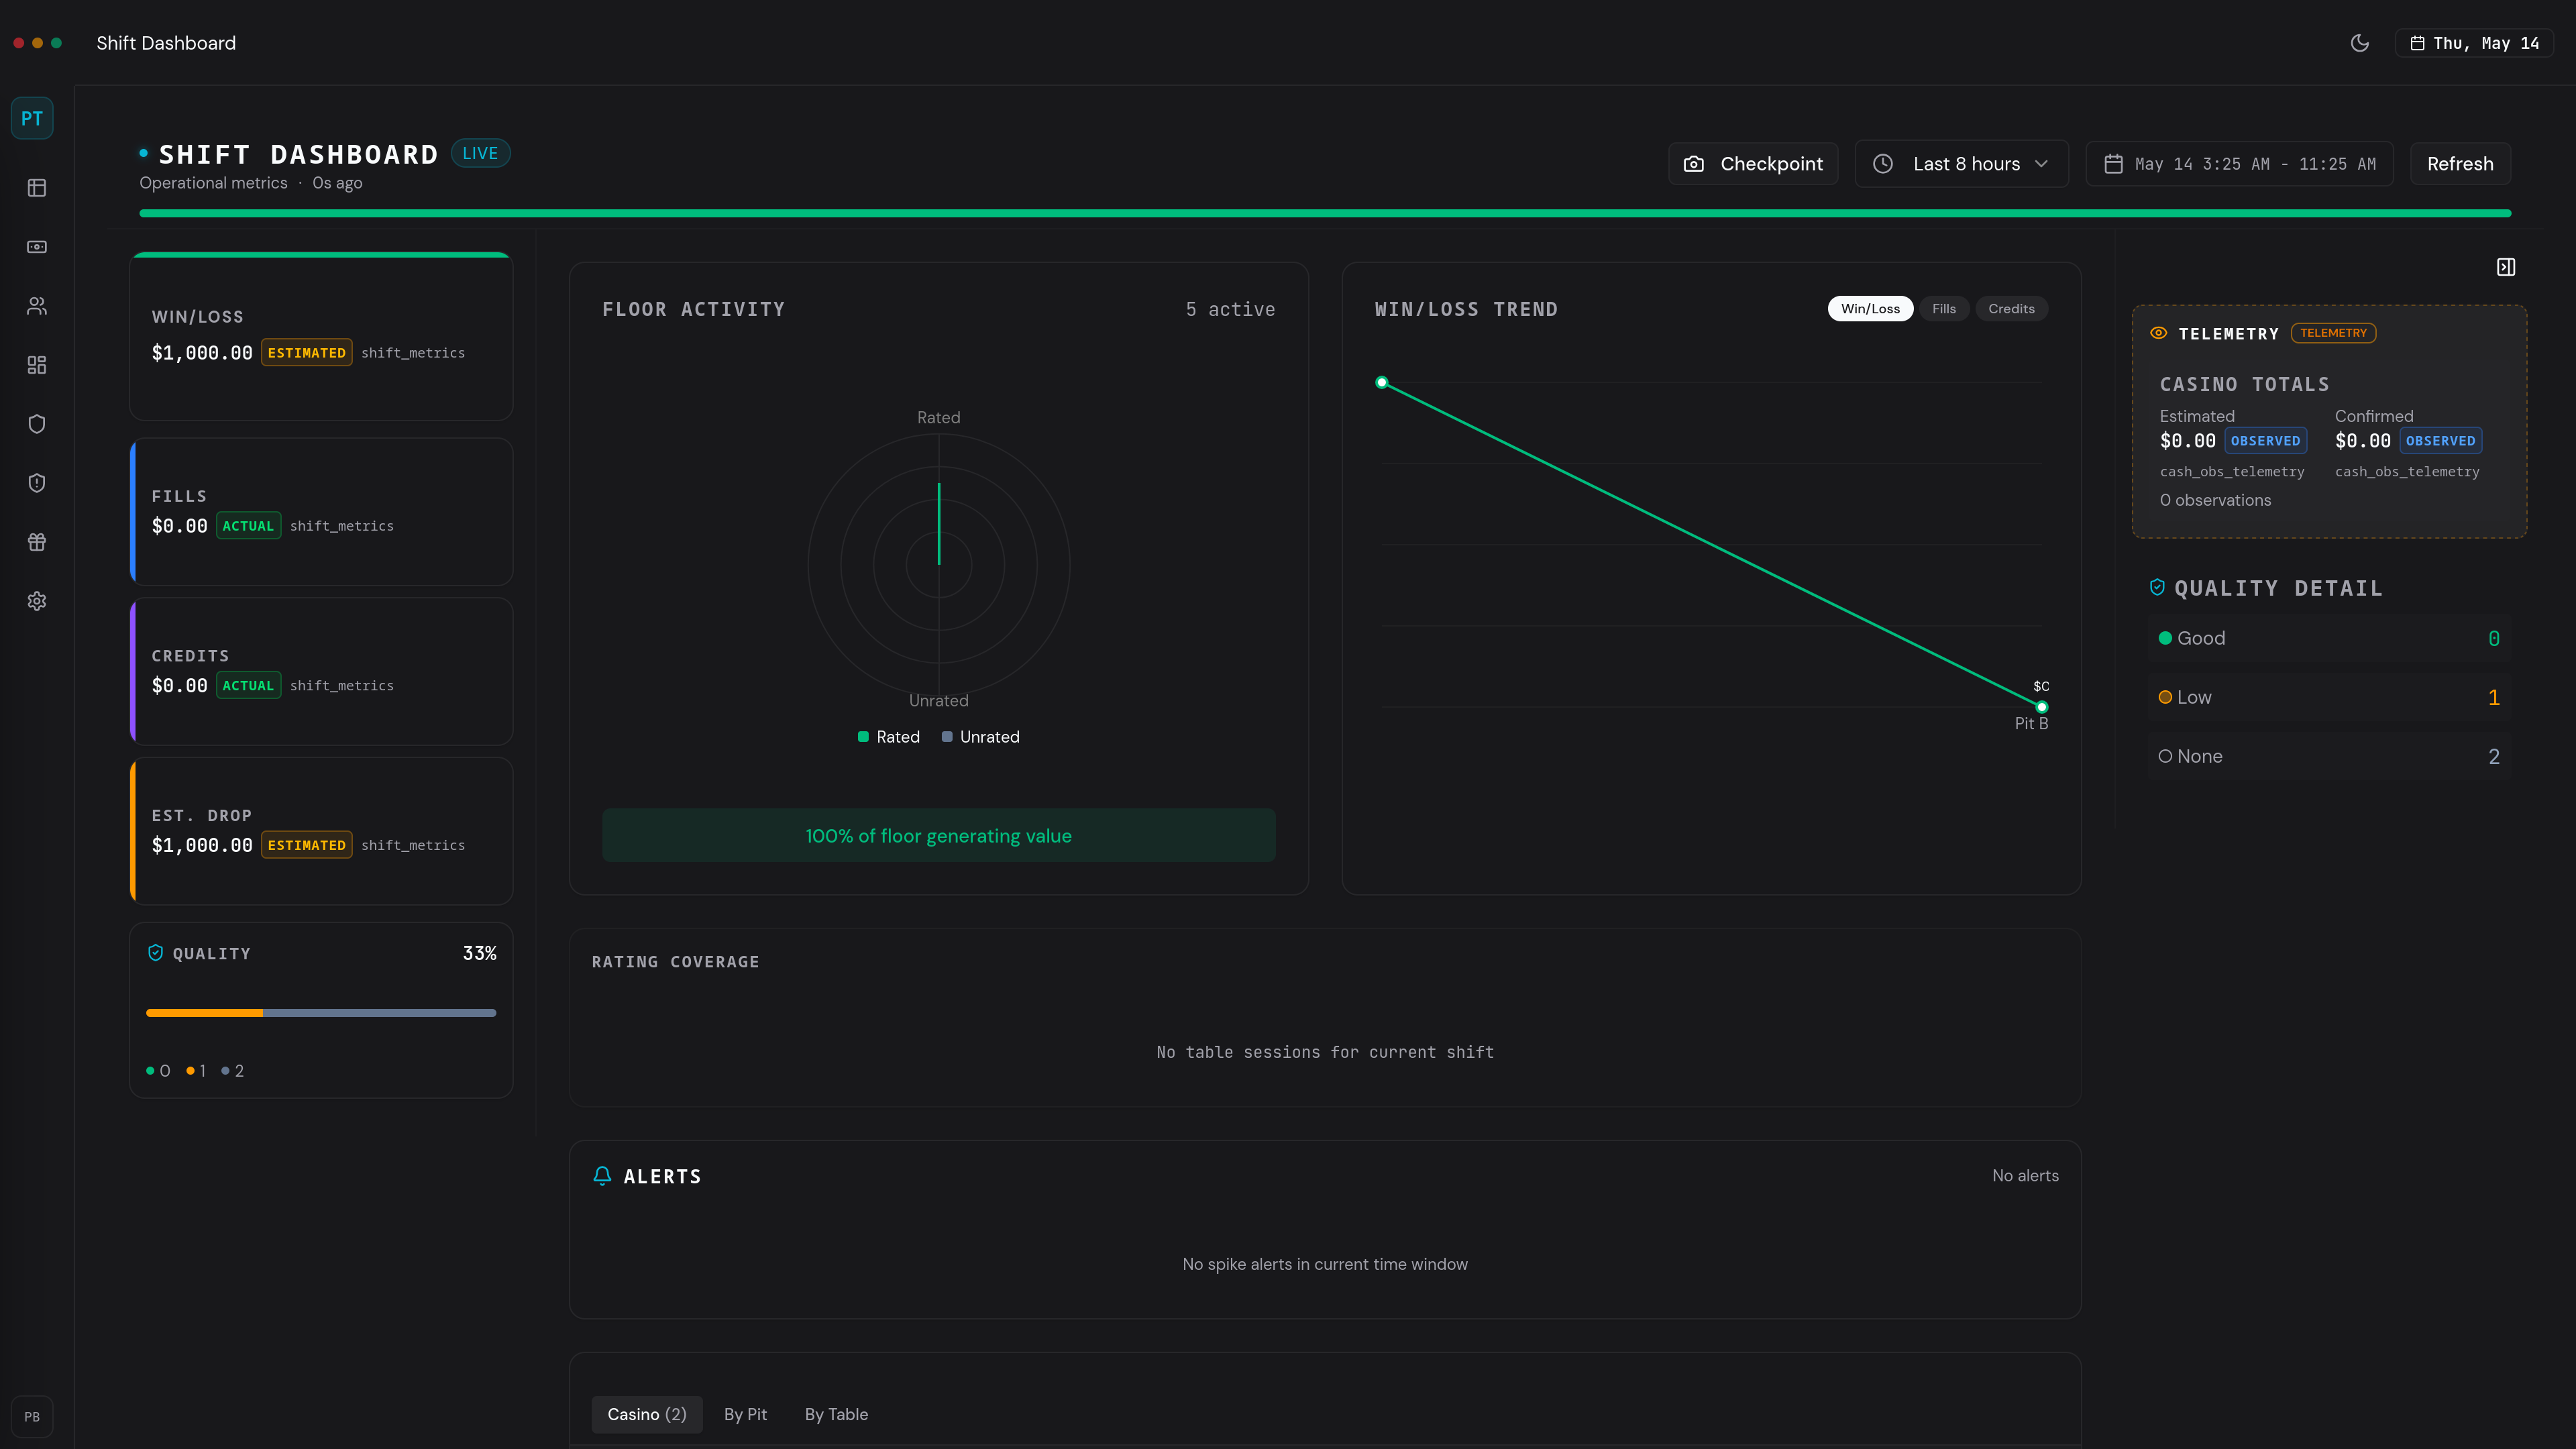Image resolution: width=2576 pixels, height=1449 pixels.
Task: Toggle the Unrated legend item
Action: coord(980,737)
